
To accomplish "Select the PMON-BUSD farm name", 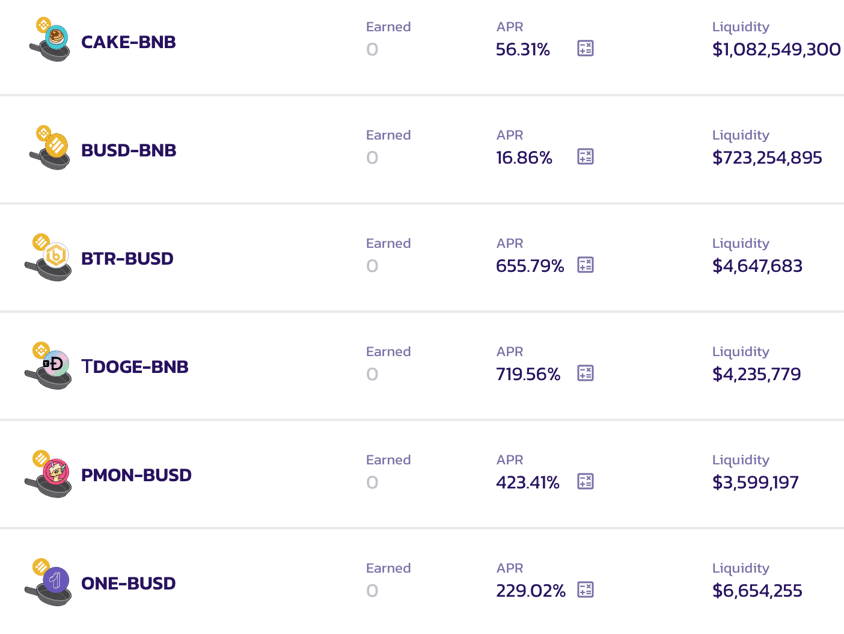I will coord(136,475).
